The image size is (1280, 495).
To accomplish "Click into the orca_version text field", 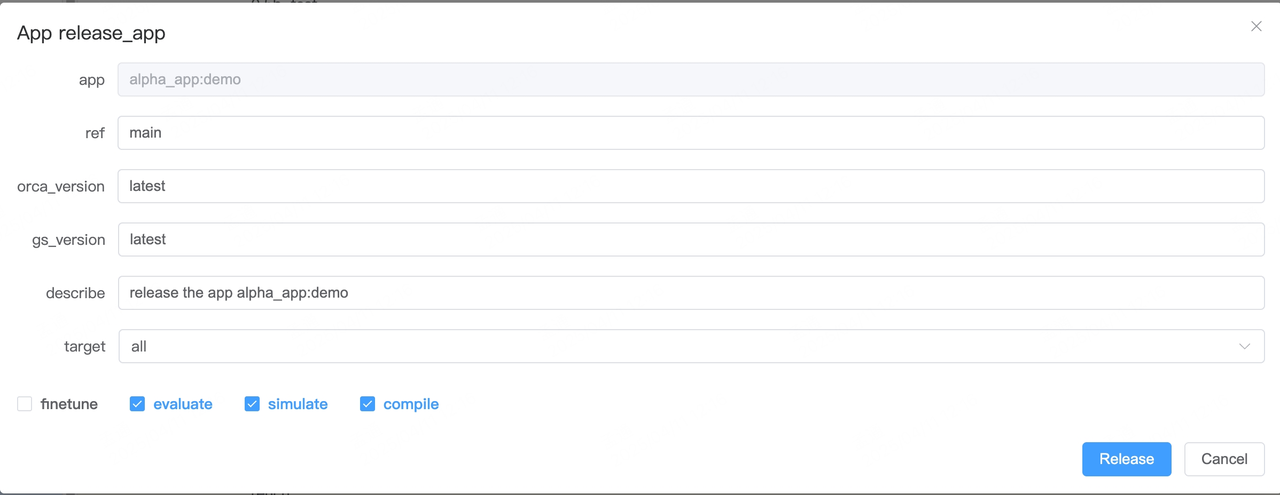I will point(690,186).
